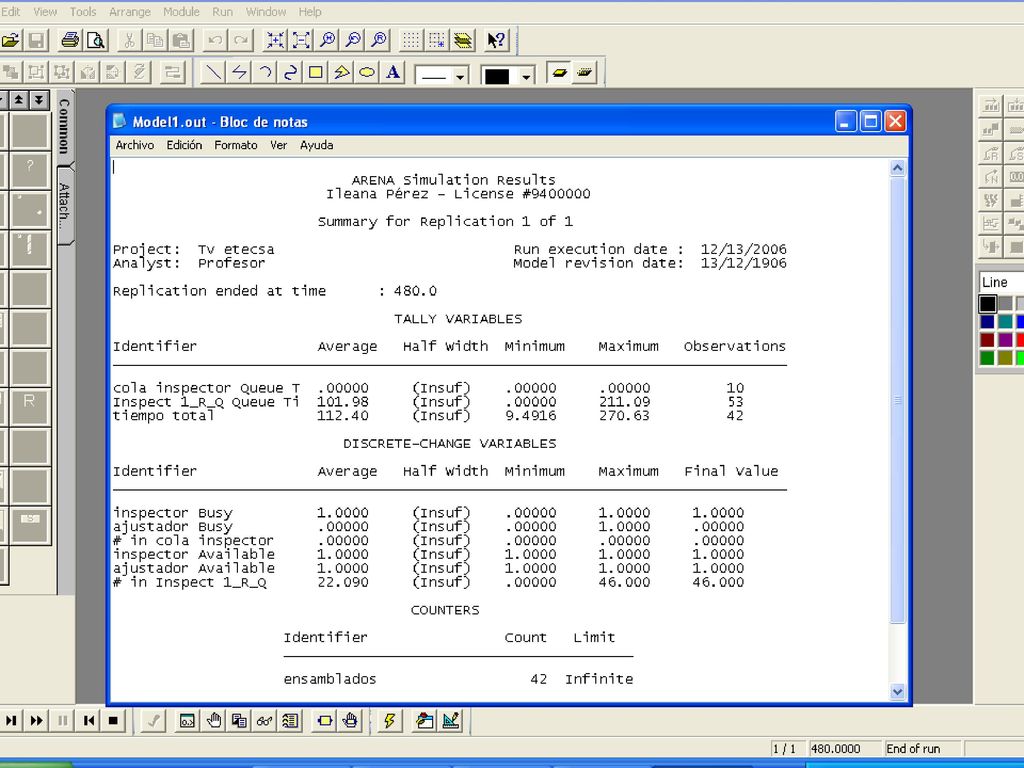
Task: Switch to the Attach... panel tab
Action: point(64,205)
